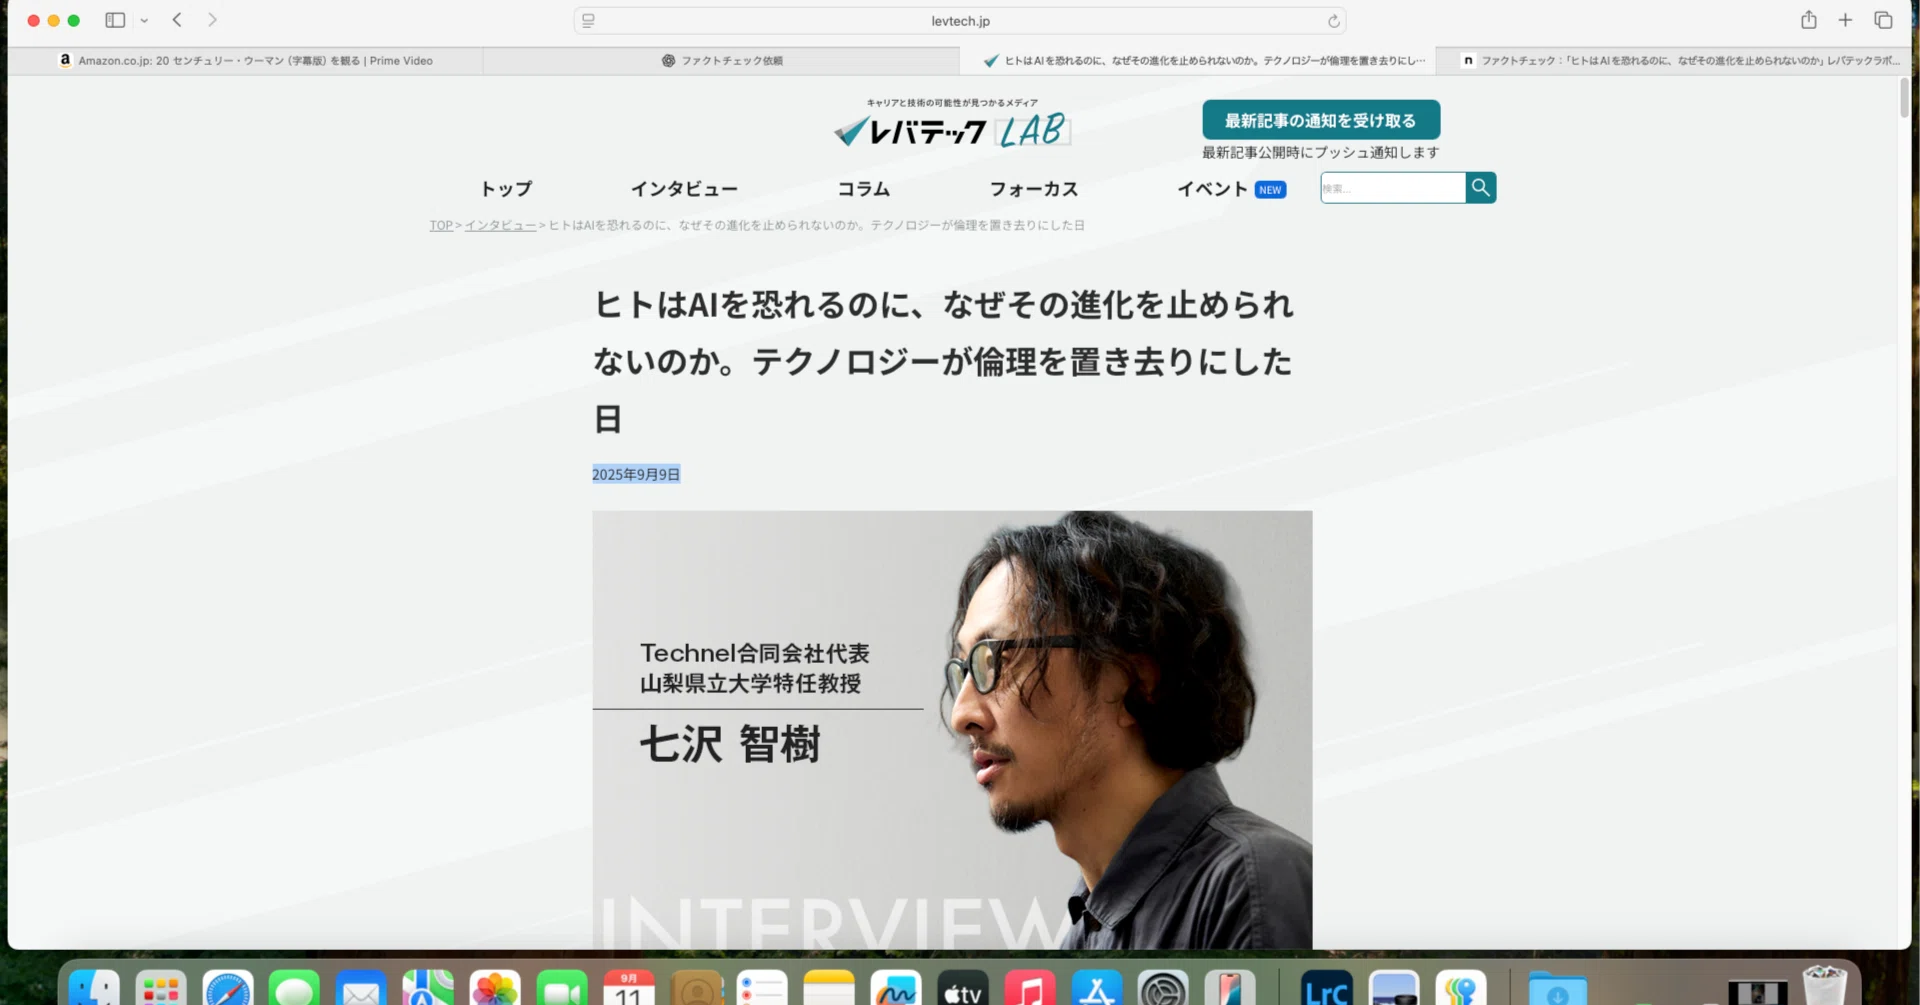The width and height of the screenshot is (1920, 1005).
Task: Click 最新記事の通知を受け取る button
Action: [x=1321, y=120]
